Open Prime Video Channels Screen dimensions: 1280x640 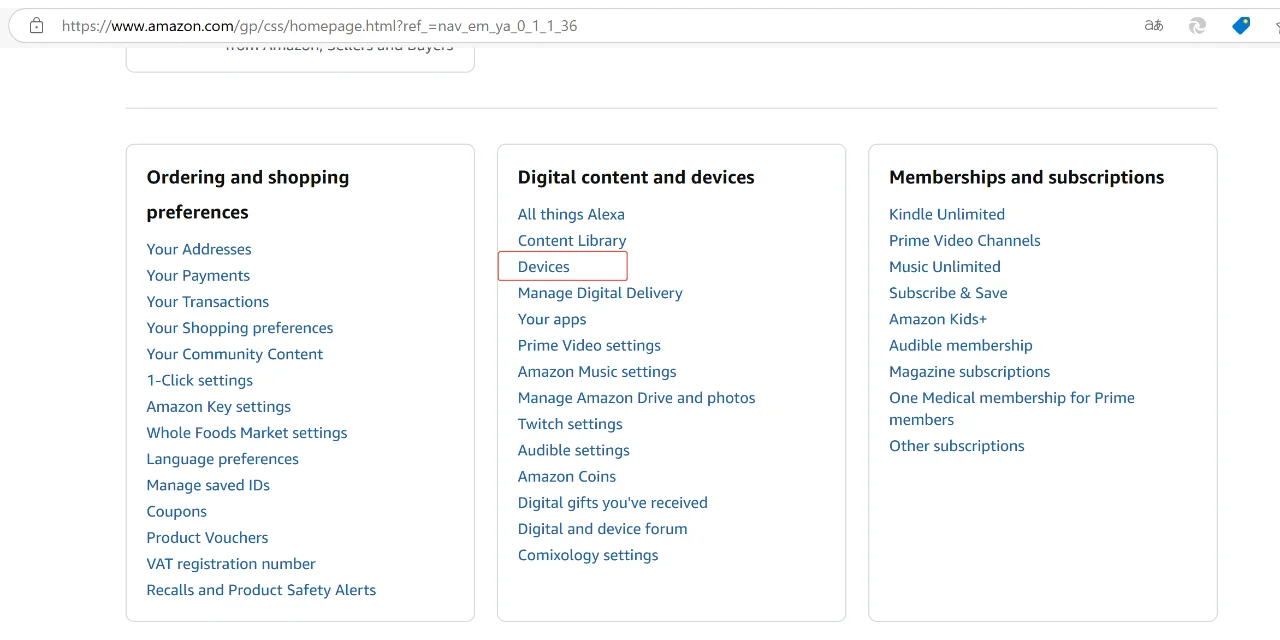965,240
